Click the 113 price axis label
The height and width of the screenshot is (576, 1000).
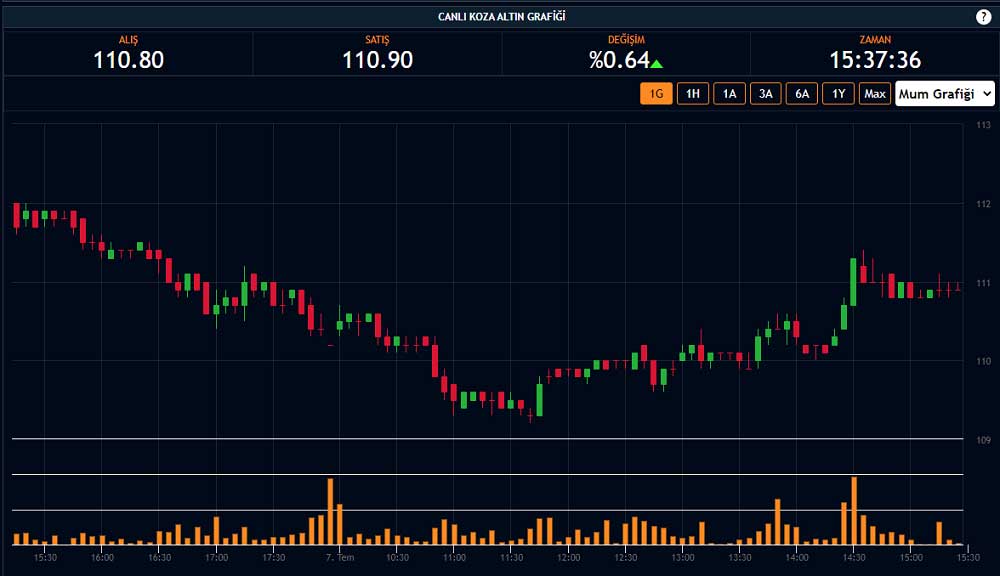pos(983,125)
